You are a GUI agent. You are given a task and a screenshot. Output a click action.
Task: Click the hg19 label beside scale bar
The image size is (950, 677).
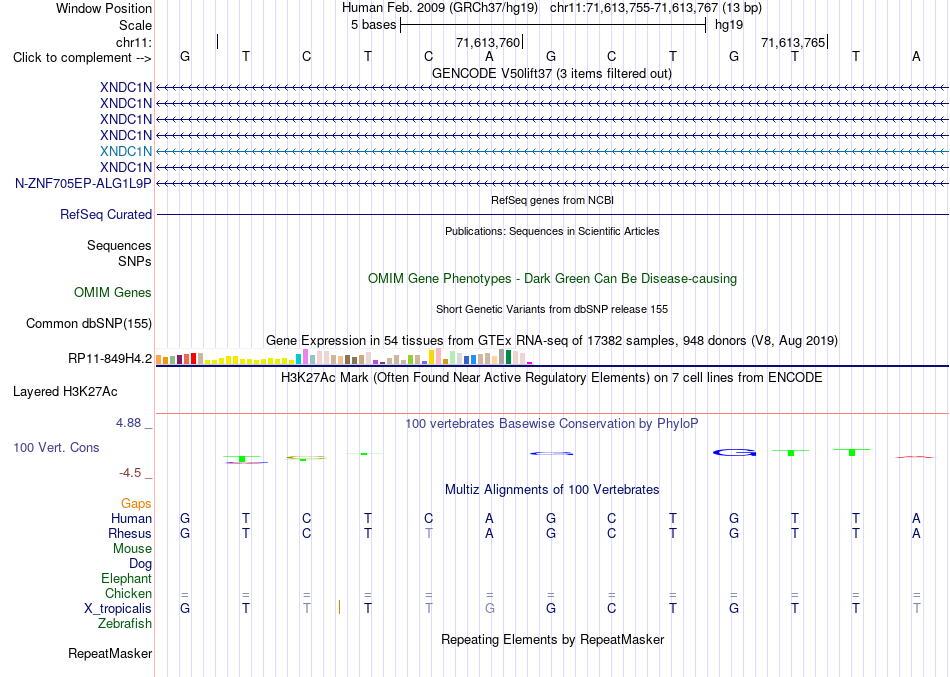(729, 25)
